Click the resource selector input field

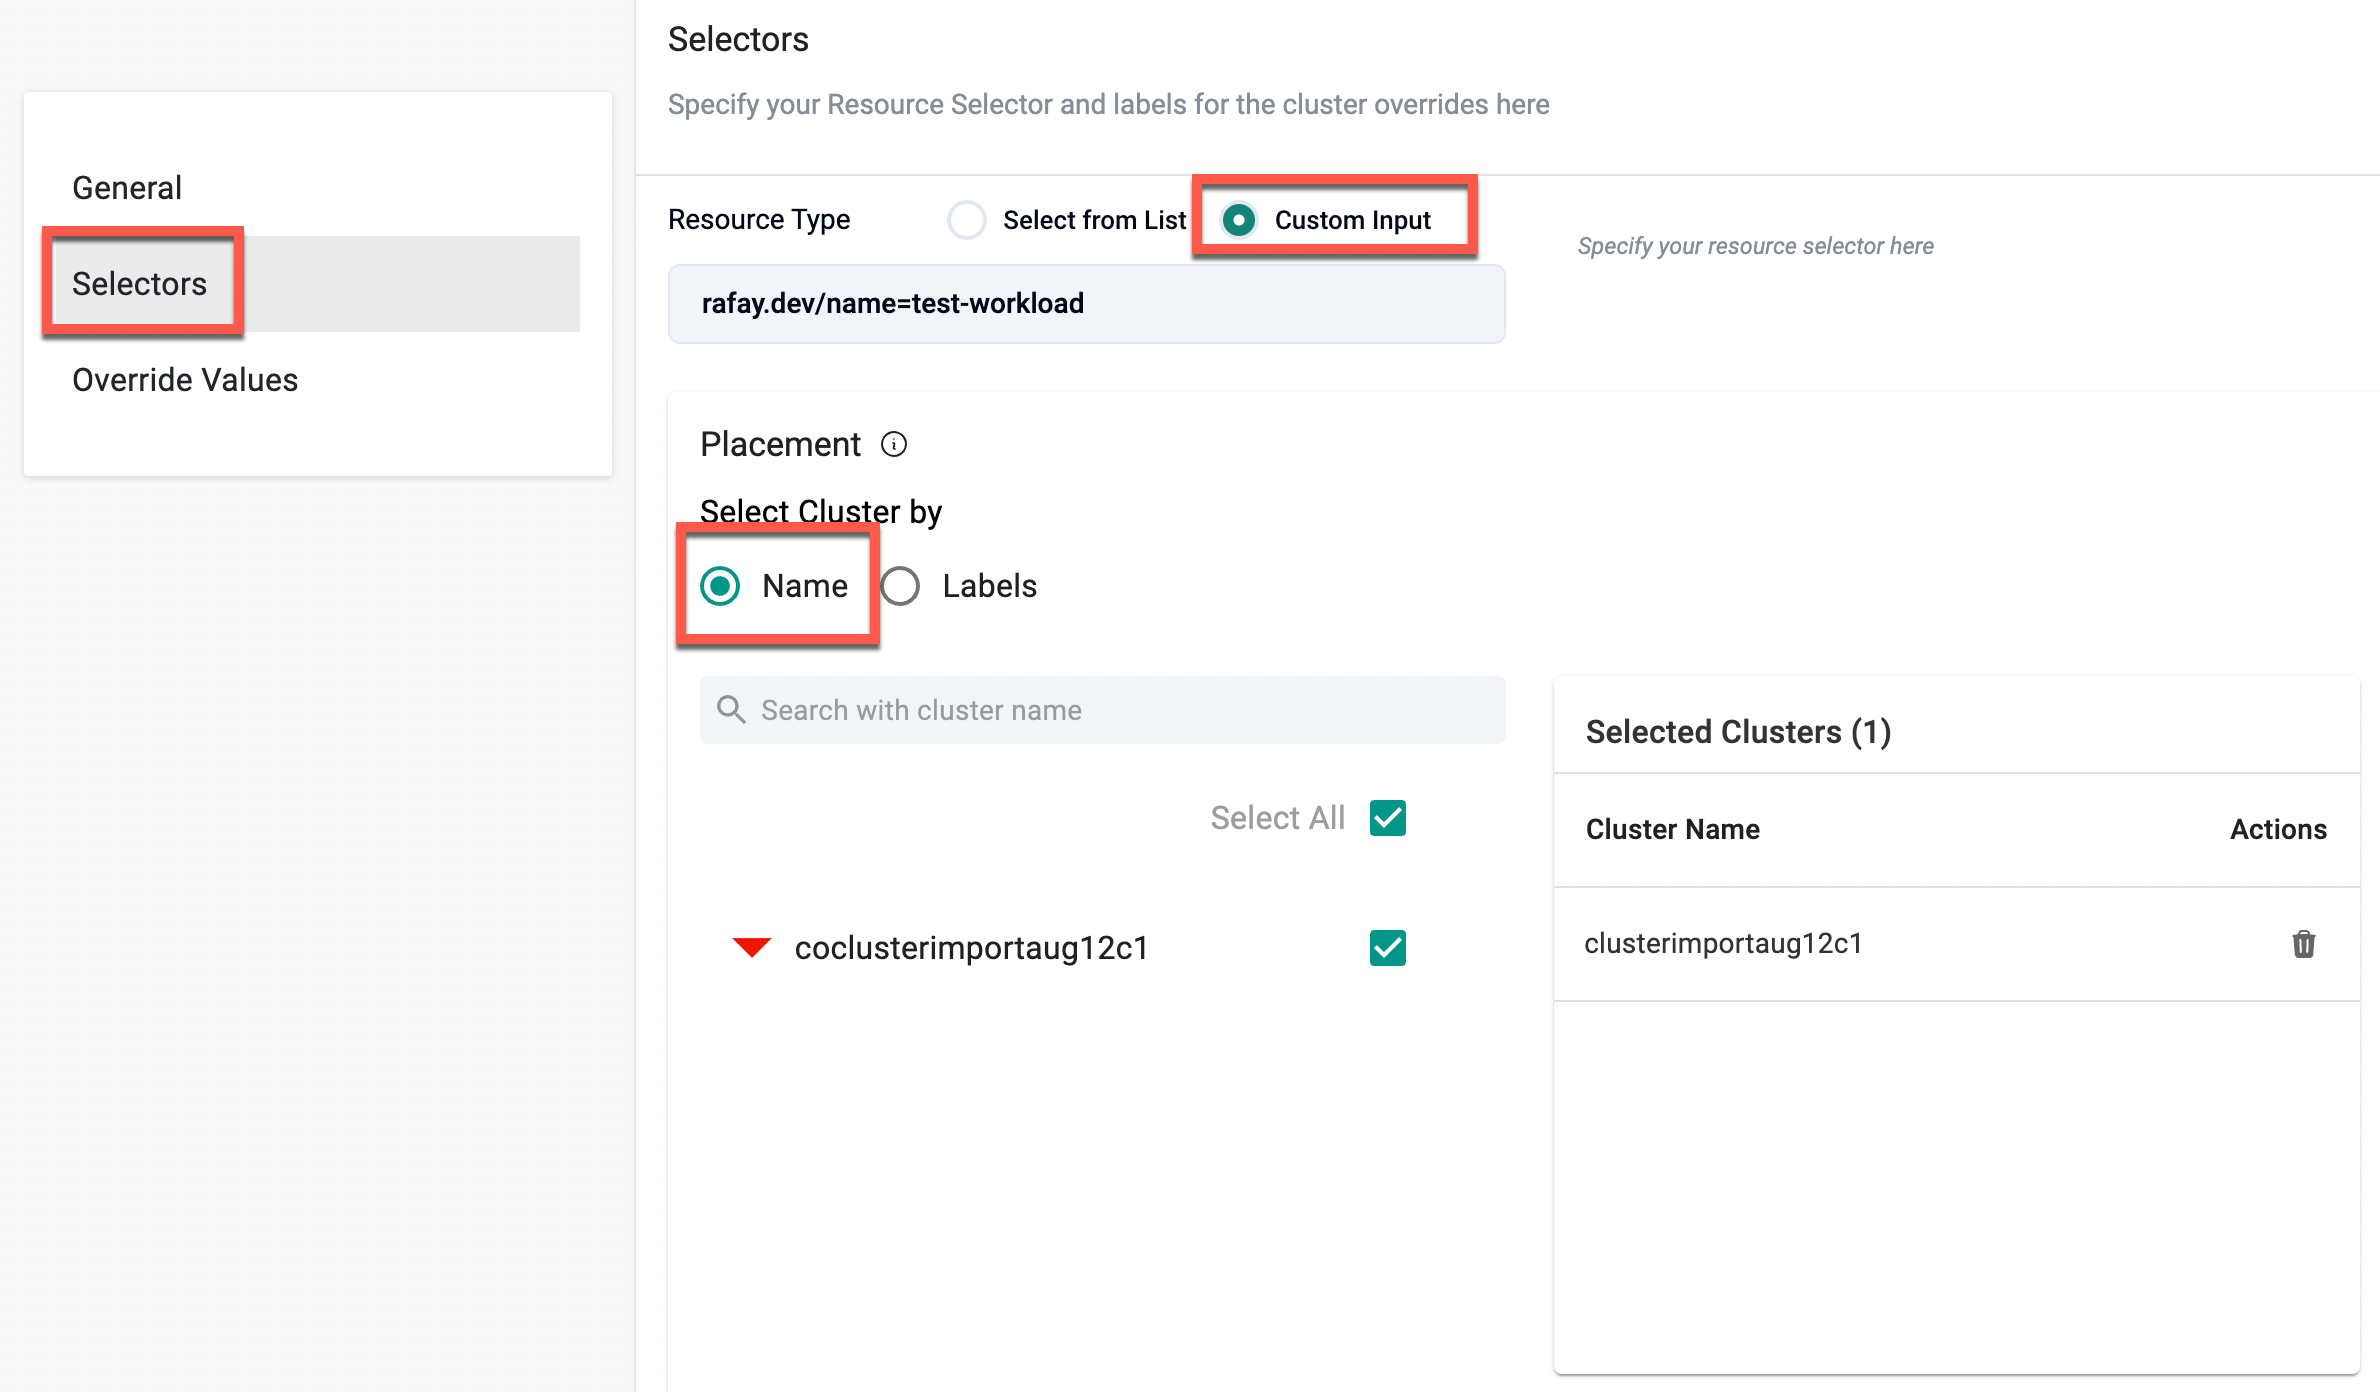1085,304
